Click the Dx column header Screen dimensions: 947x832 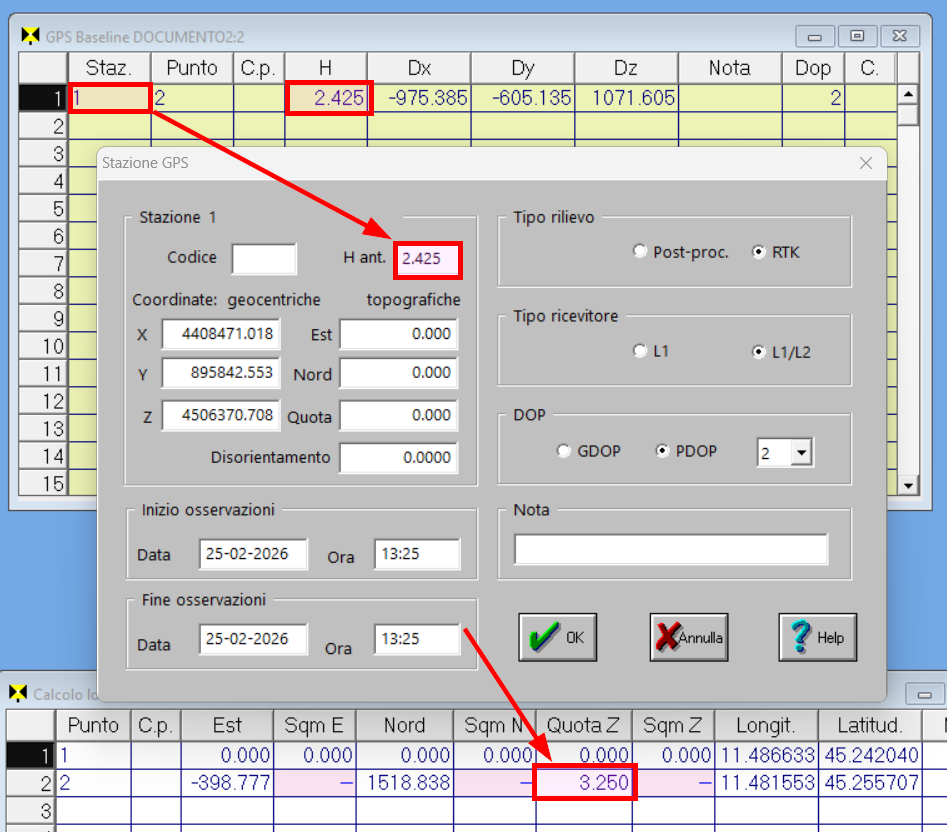[419, 68]
